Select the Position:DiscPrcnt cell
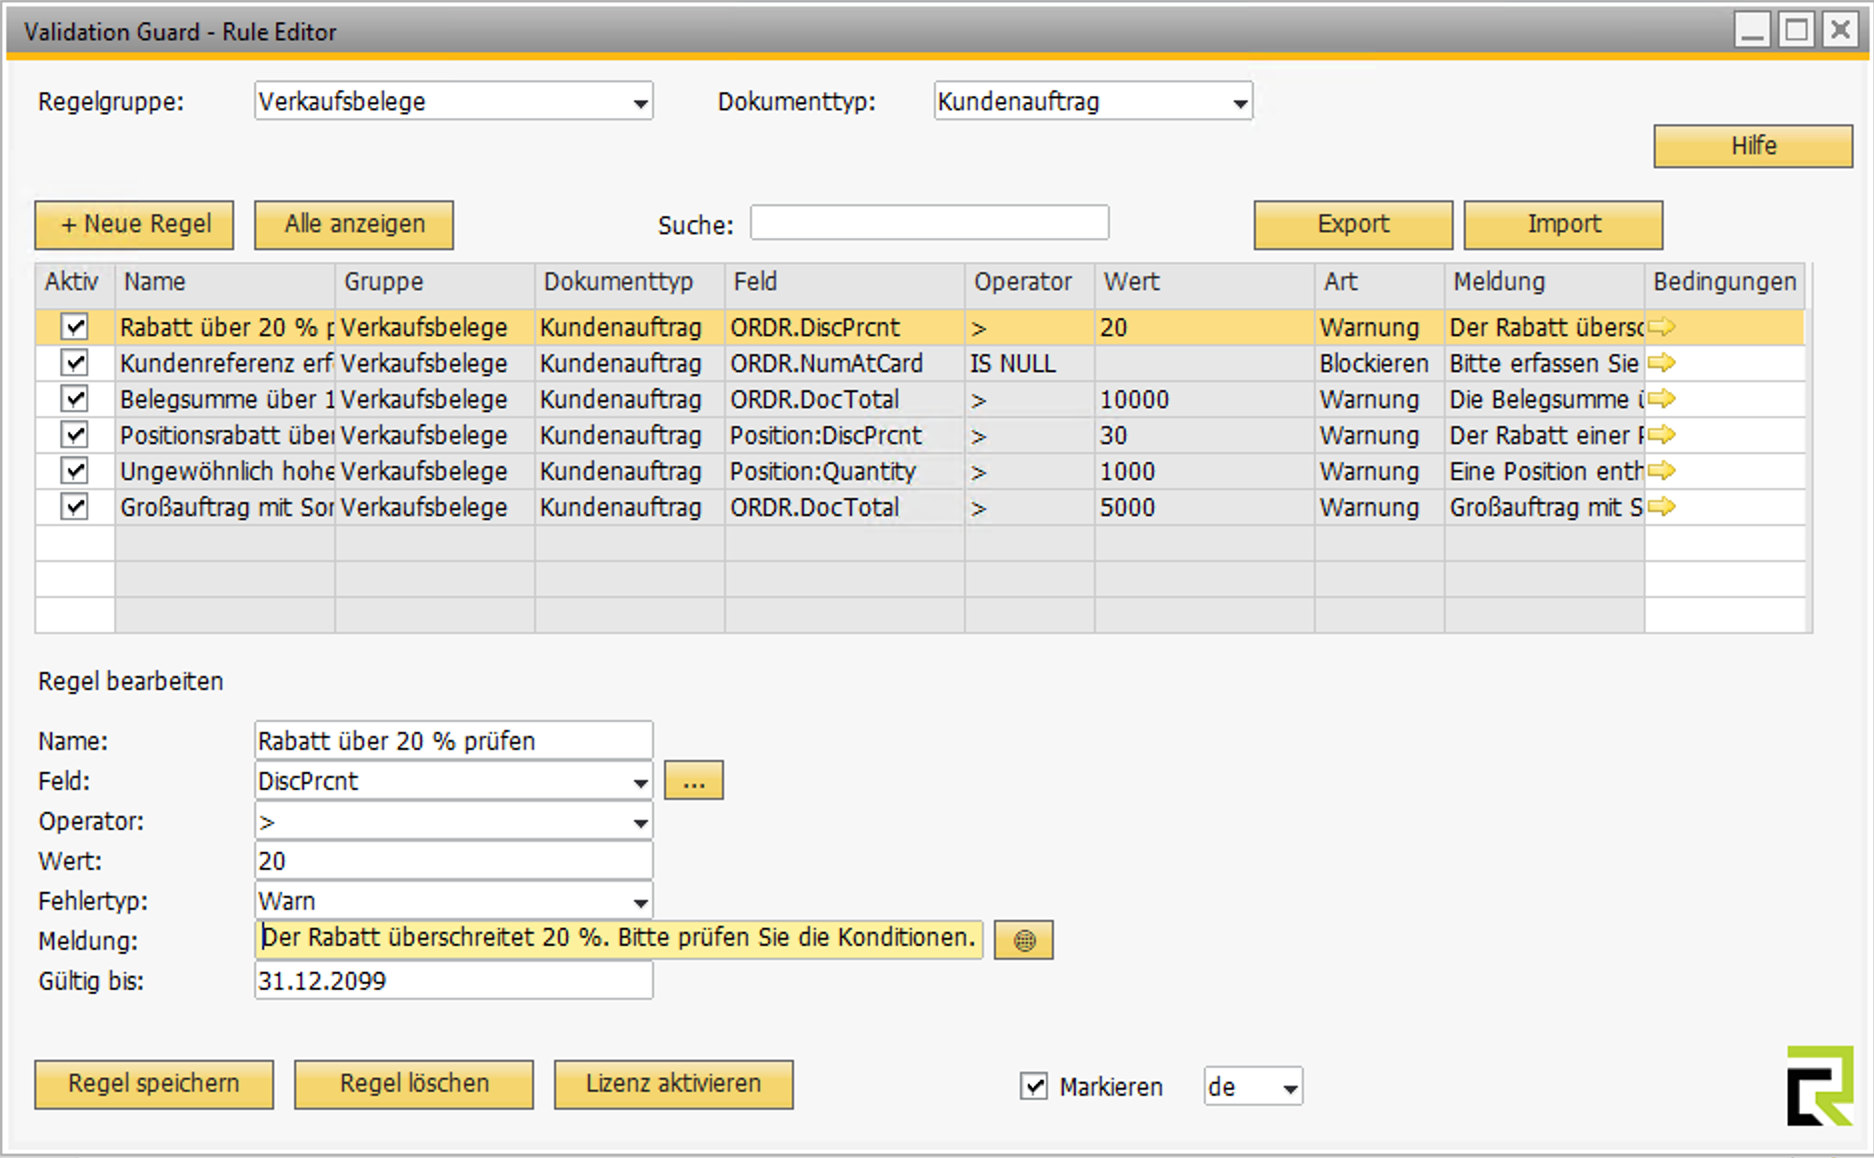The height and width of the screenshot is (1158, 1874). click(x=845, y=435)
